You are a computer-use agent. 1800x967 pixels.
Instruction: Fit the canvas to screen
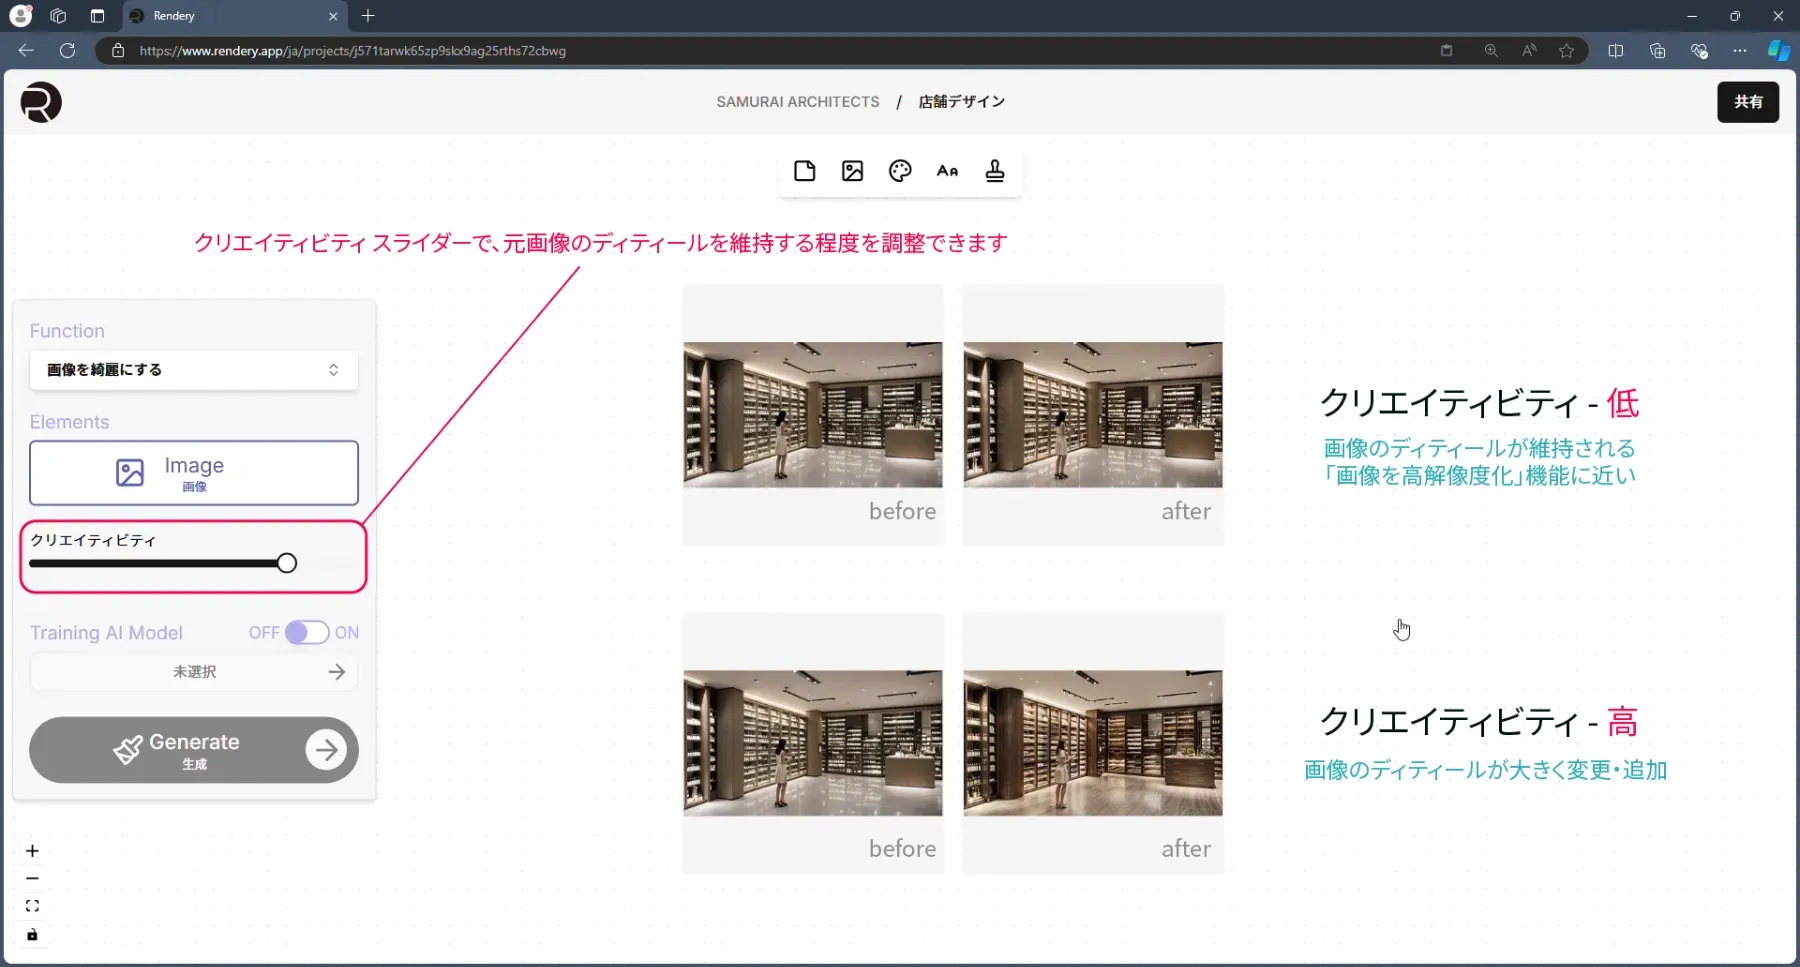click(x=32, y=905)
